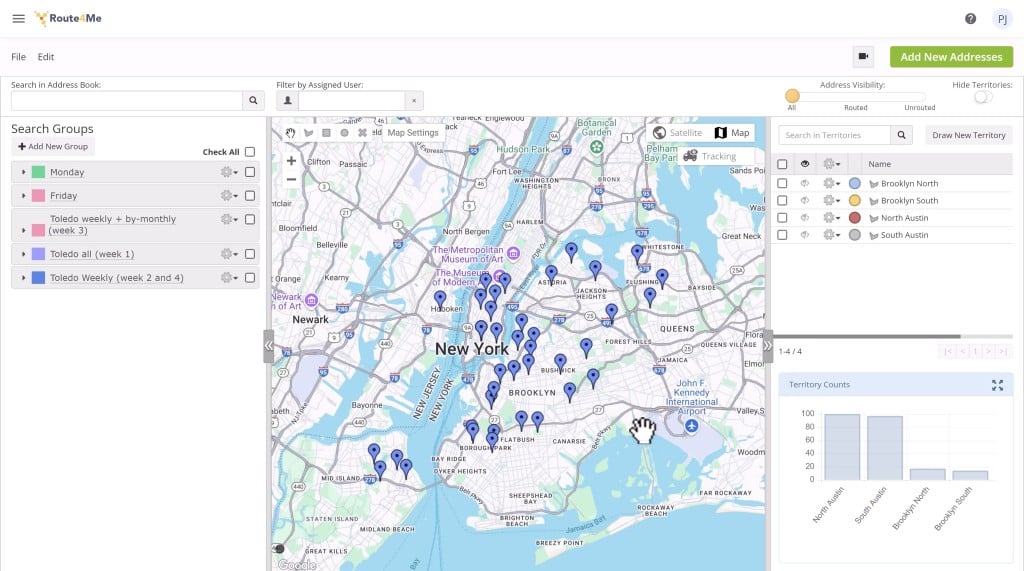Open Friday group gear dropdown

(229, 195)
